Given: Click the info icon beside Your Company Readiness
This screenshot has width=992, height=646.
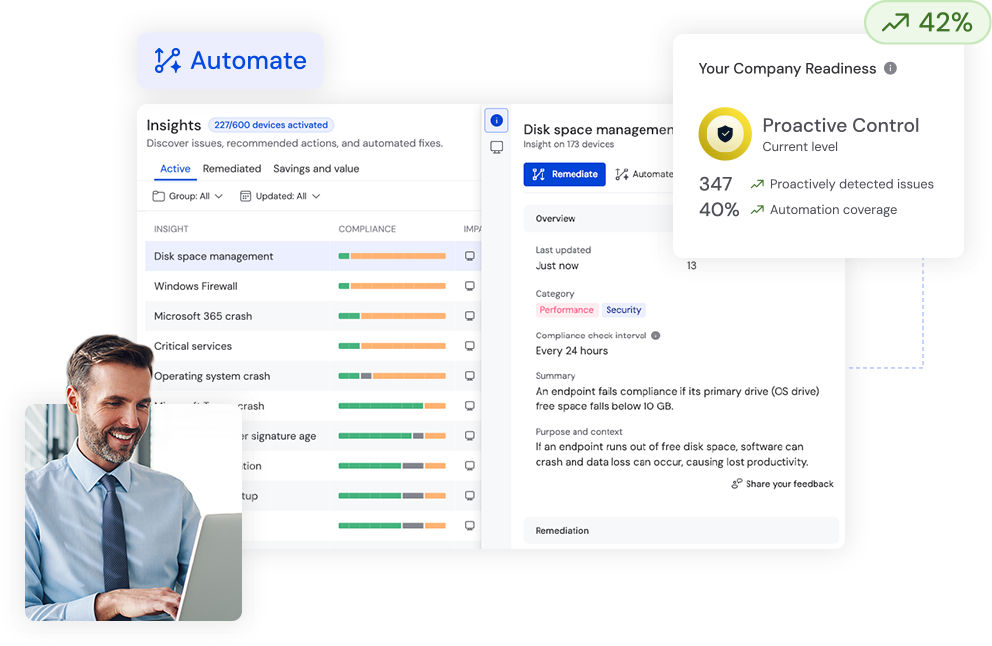Looking at the screenshot, I should tap(890, 68).
